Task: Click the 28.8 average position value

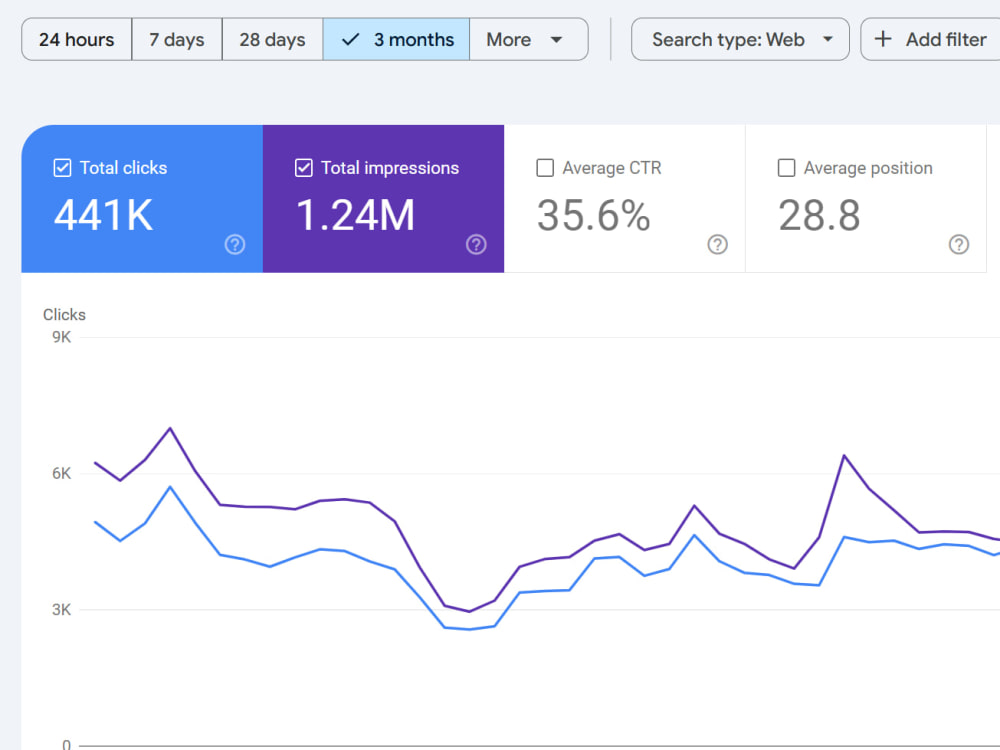Action: pos(820,215)
